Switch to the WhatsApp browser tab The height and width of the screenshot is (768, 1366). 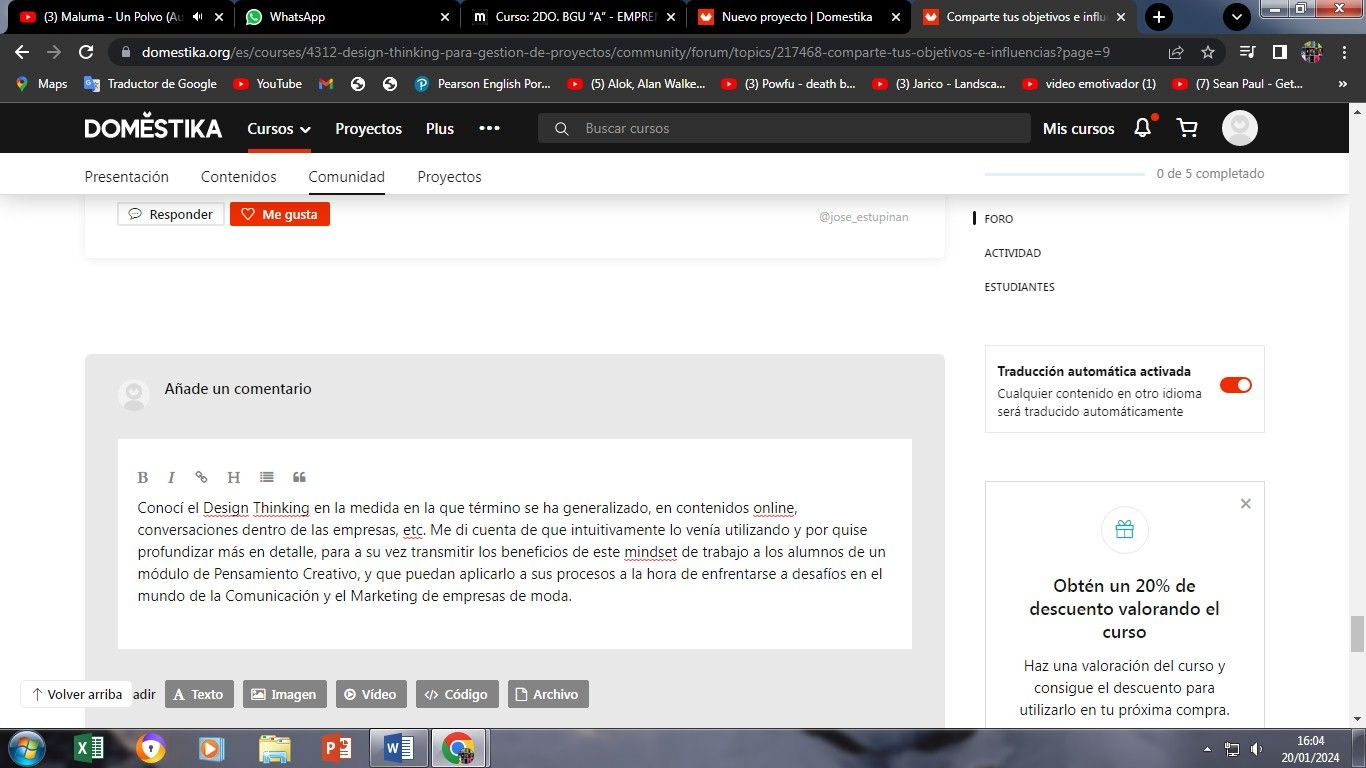[x=345, y=17]
